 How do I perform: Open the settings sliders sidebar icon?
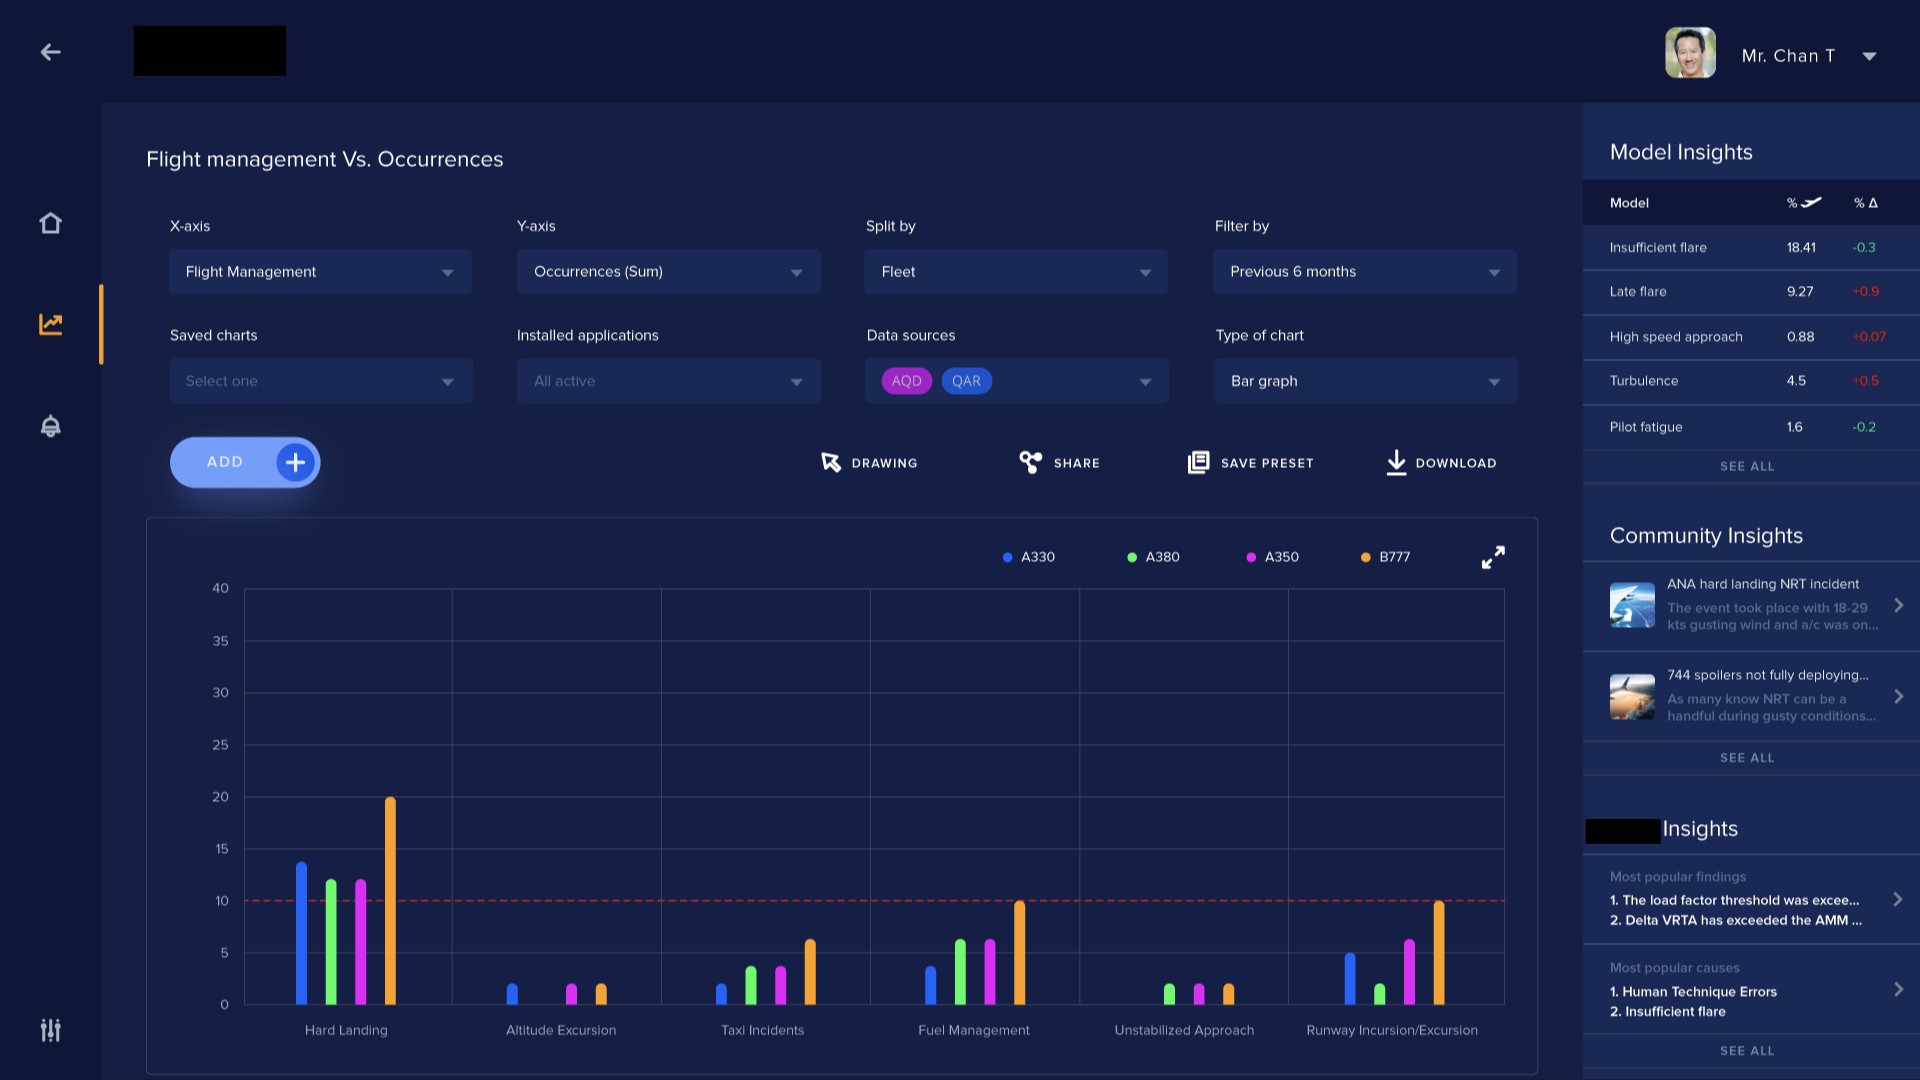50,1030
